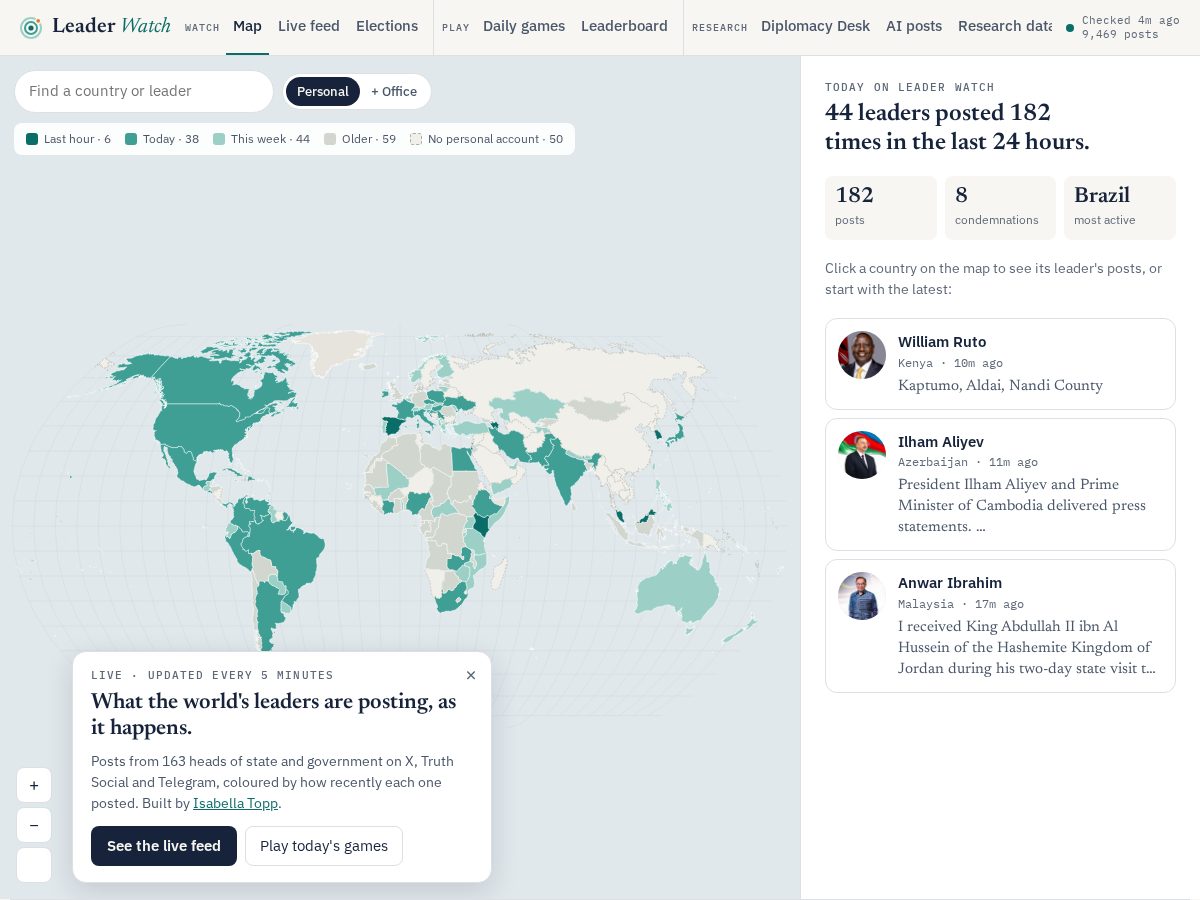
Task: Open William Ruto's latest post text
Action: pyautogui.click(x=1000, y=386)
